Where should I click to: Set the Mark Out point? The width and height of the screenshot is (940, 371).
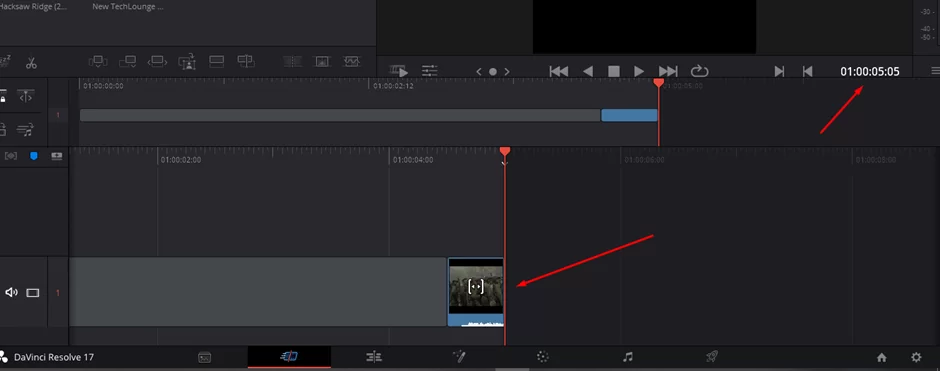point(808,71)
